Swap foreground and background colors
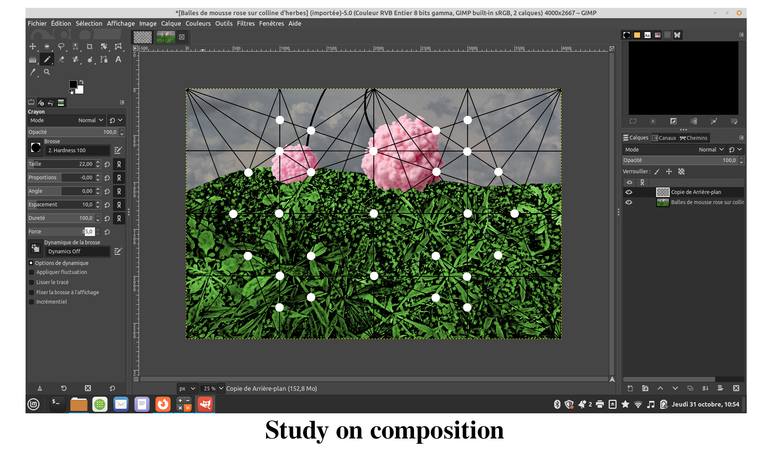Image resolution: width=770 pixels, height=451 pixels. pyautogui.click(x=81, y=82)
